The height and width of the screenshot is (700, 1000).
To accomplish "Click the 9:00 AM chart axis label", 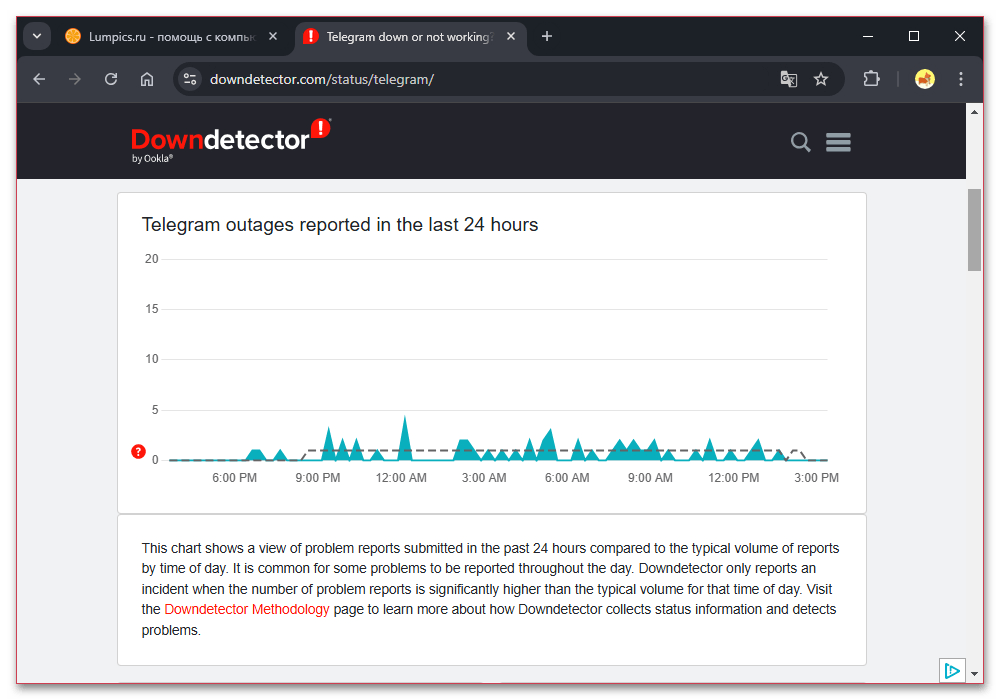I will pos(650,478).
